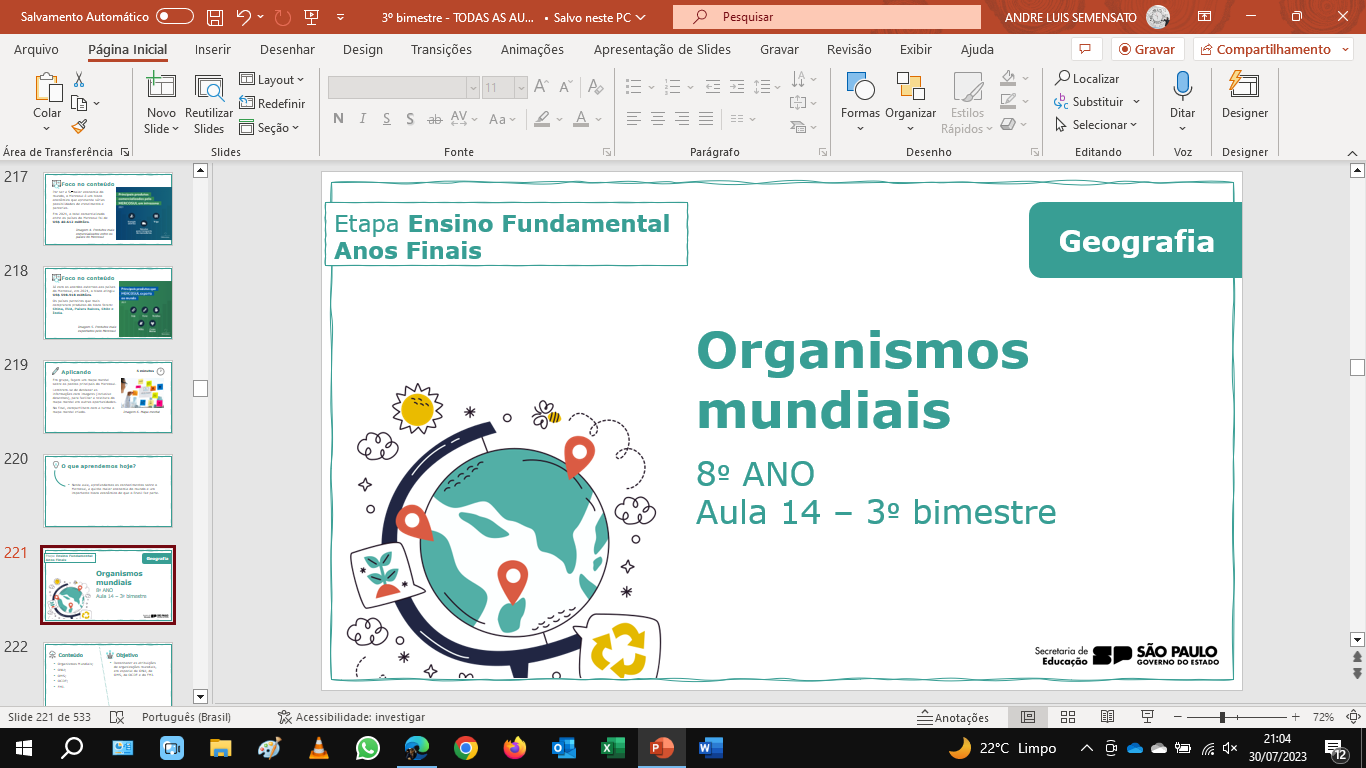Expand Substituir dropdown arrow
1366x768 pixels.
[x=1134, y=102]
